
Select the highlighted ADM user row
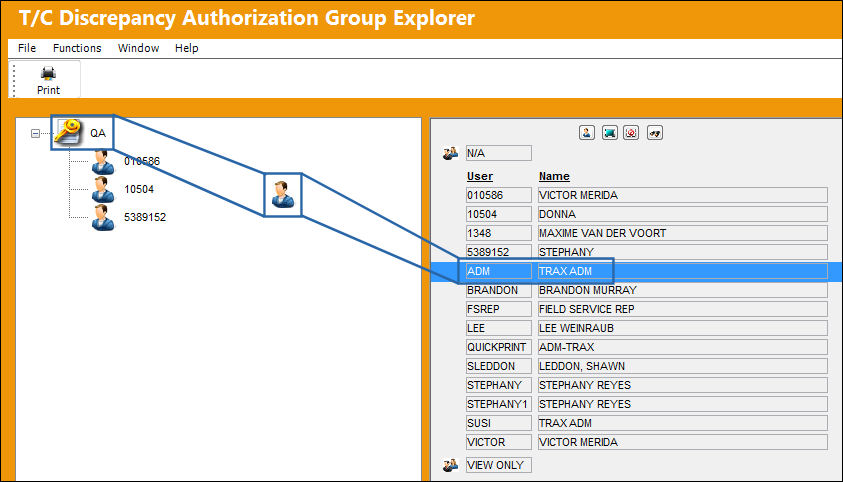coord(637,271)
